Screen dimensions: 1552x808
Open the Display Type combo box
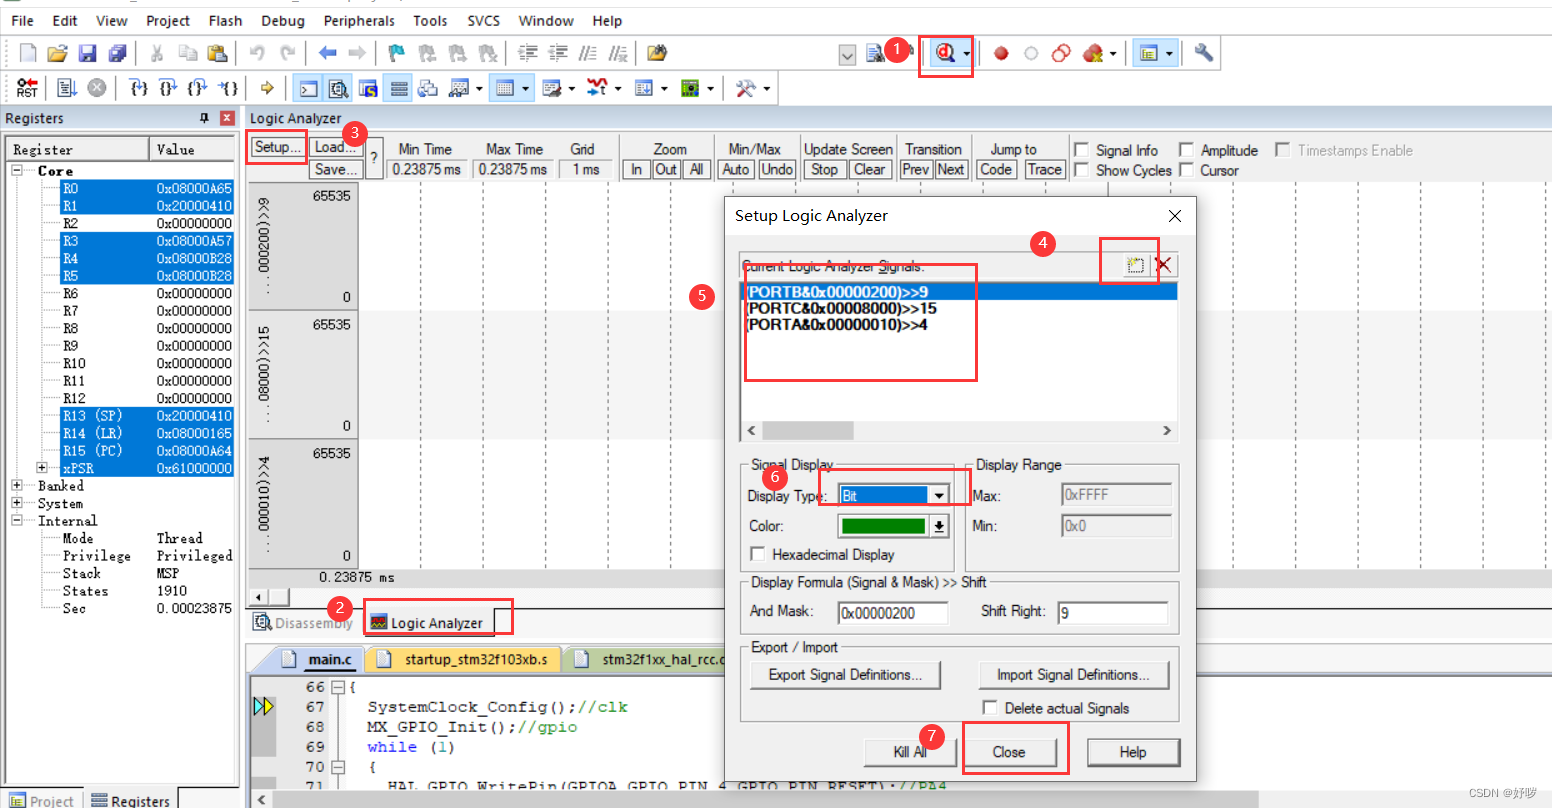894,495
